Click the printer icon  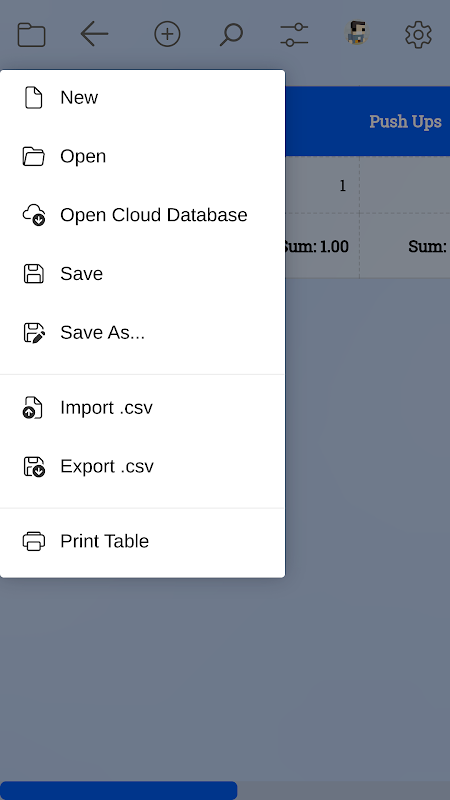pos(34,541)
